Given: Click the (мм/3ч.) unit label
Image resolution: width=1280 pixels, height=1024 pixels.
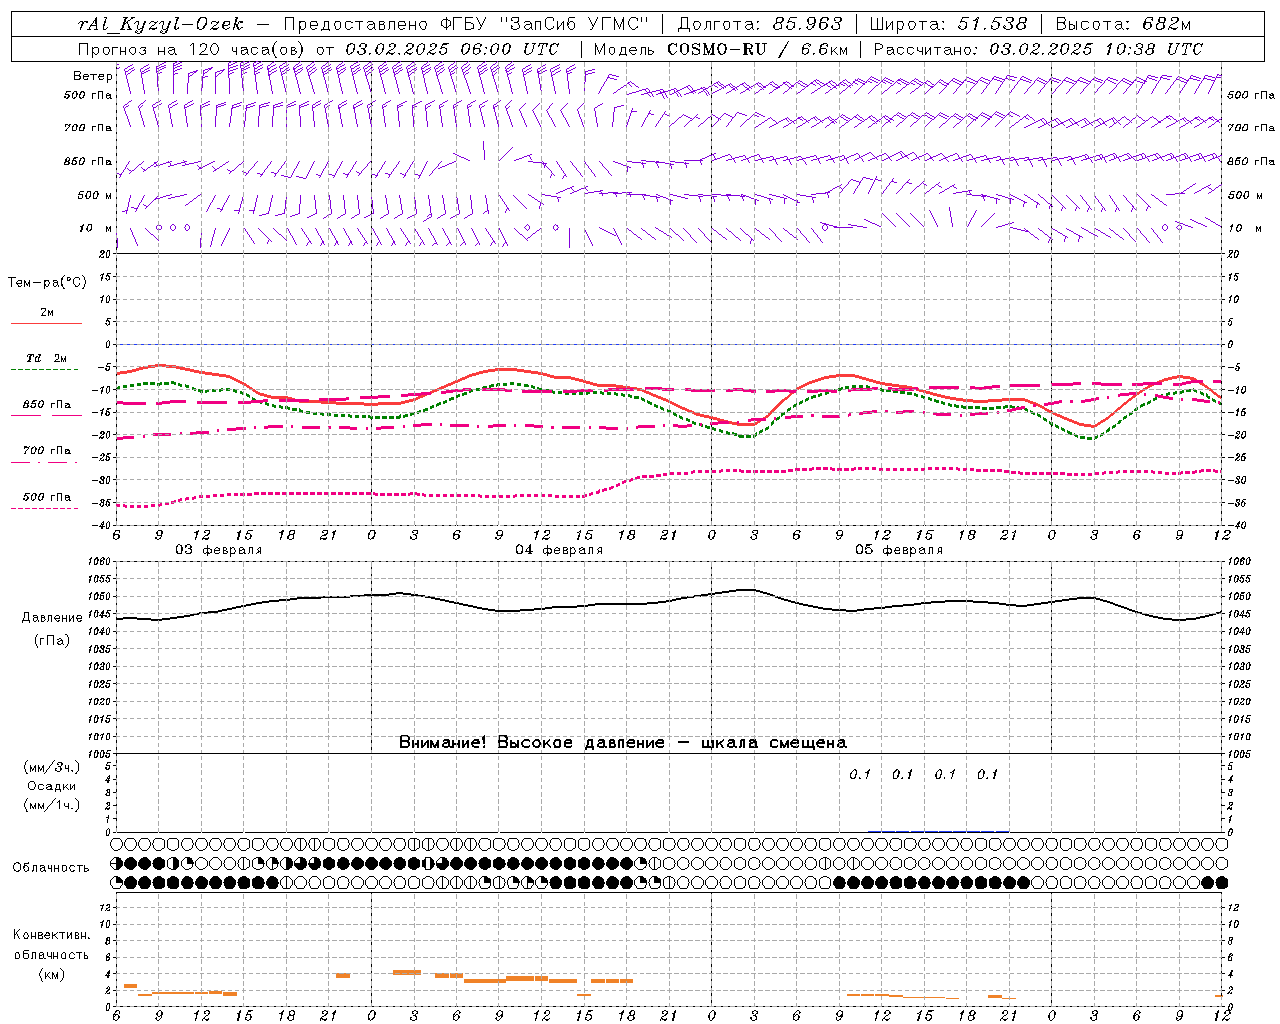Looking at the screenshot, I should pyautogui.click(x=52, y=767).
